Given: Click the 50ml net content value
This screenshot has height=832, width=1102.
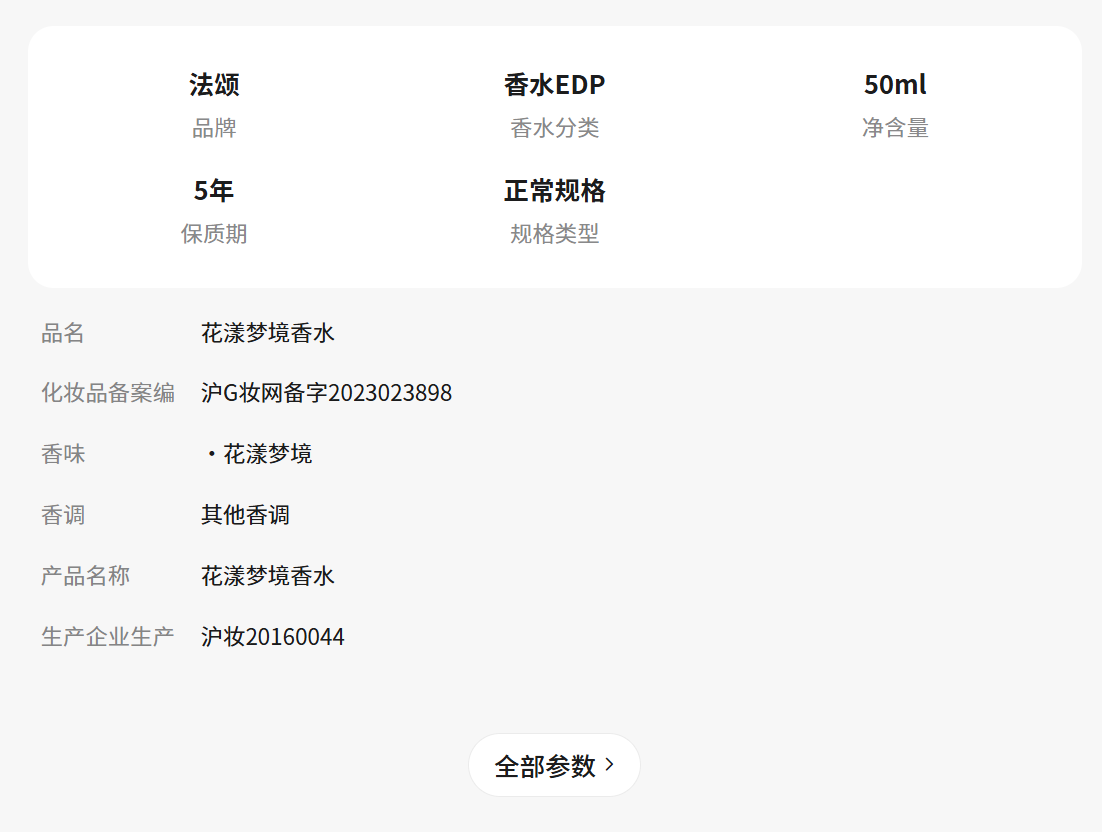Looking at the screenshot, I should [895, 85].
